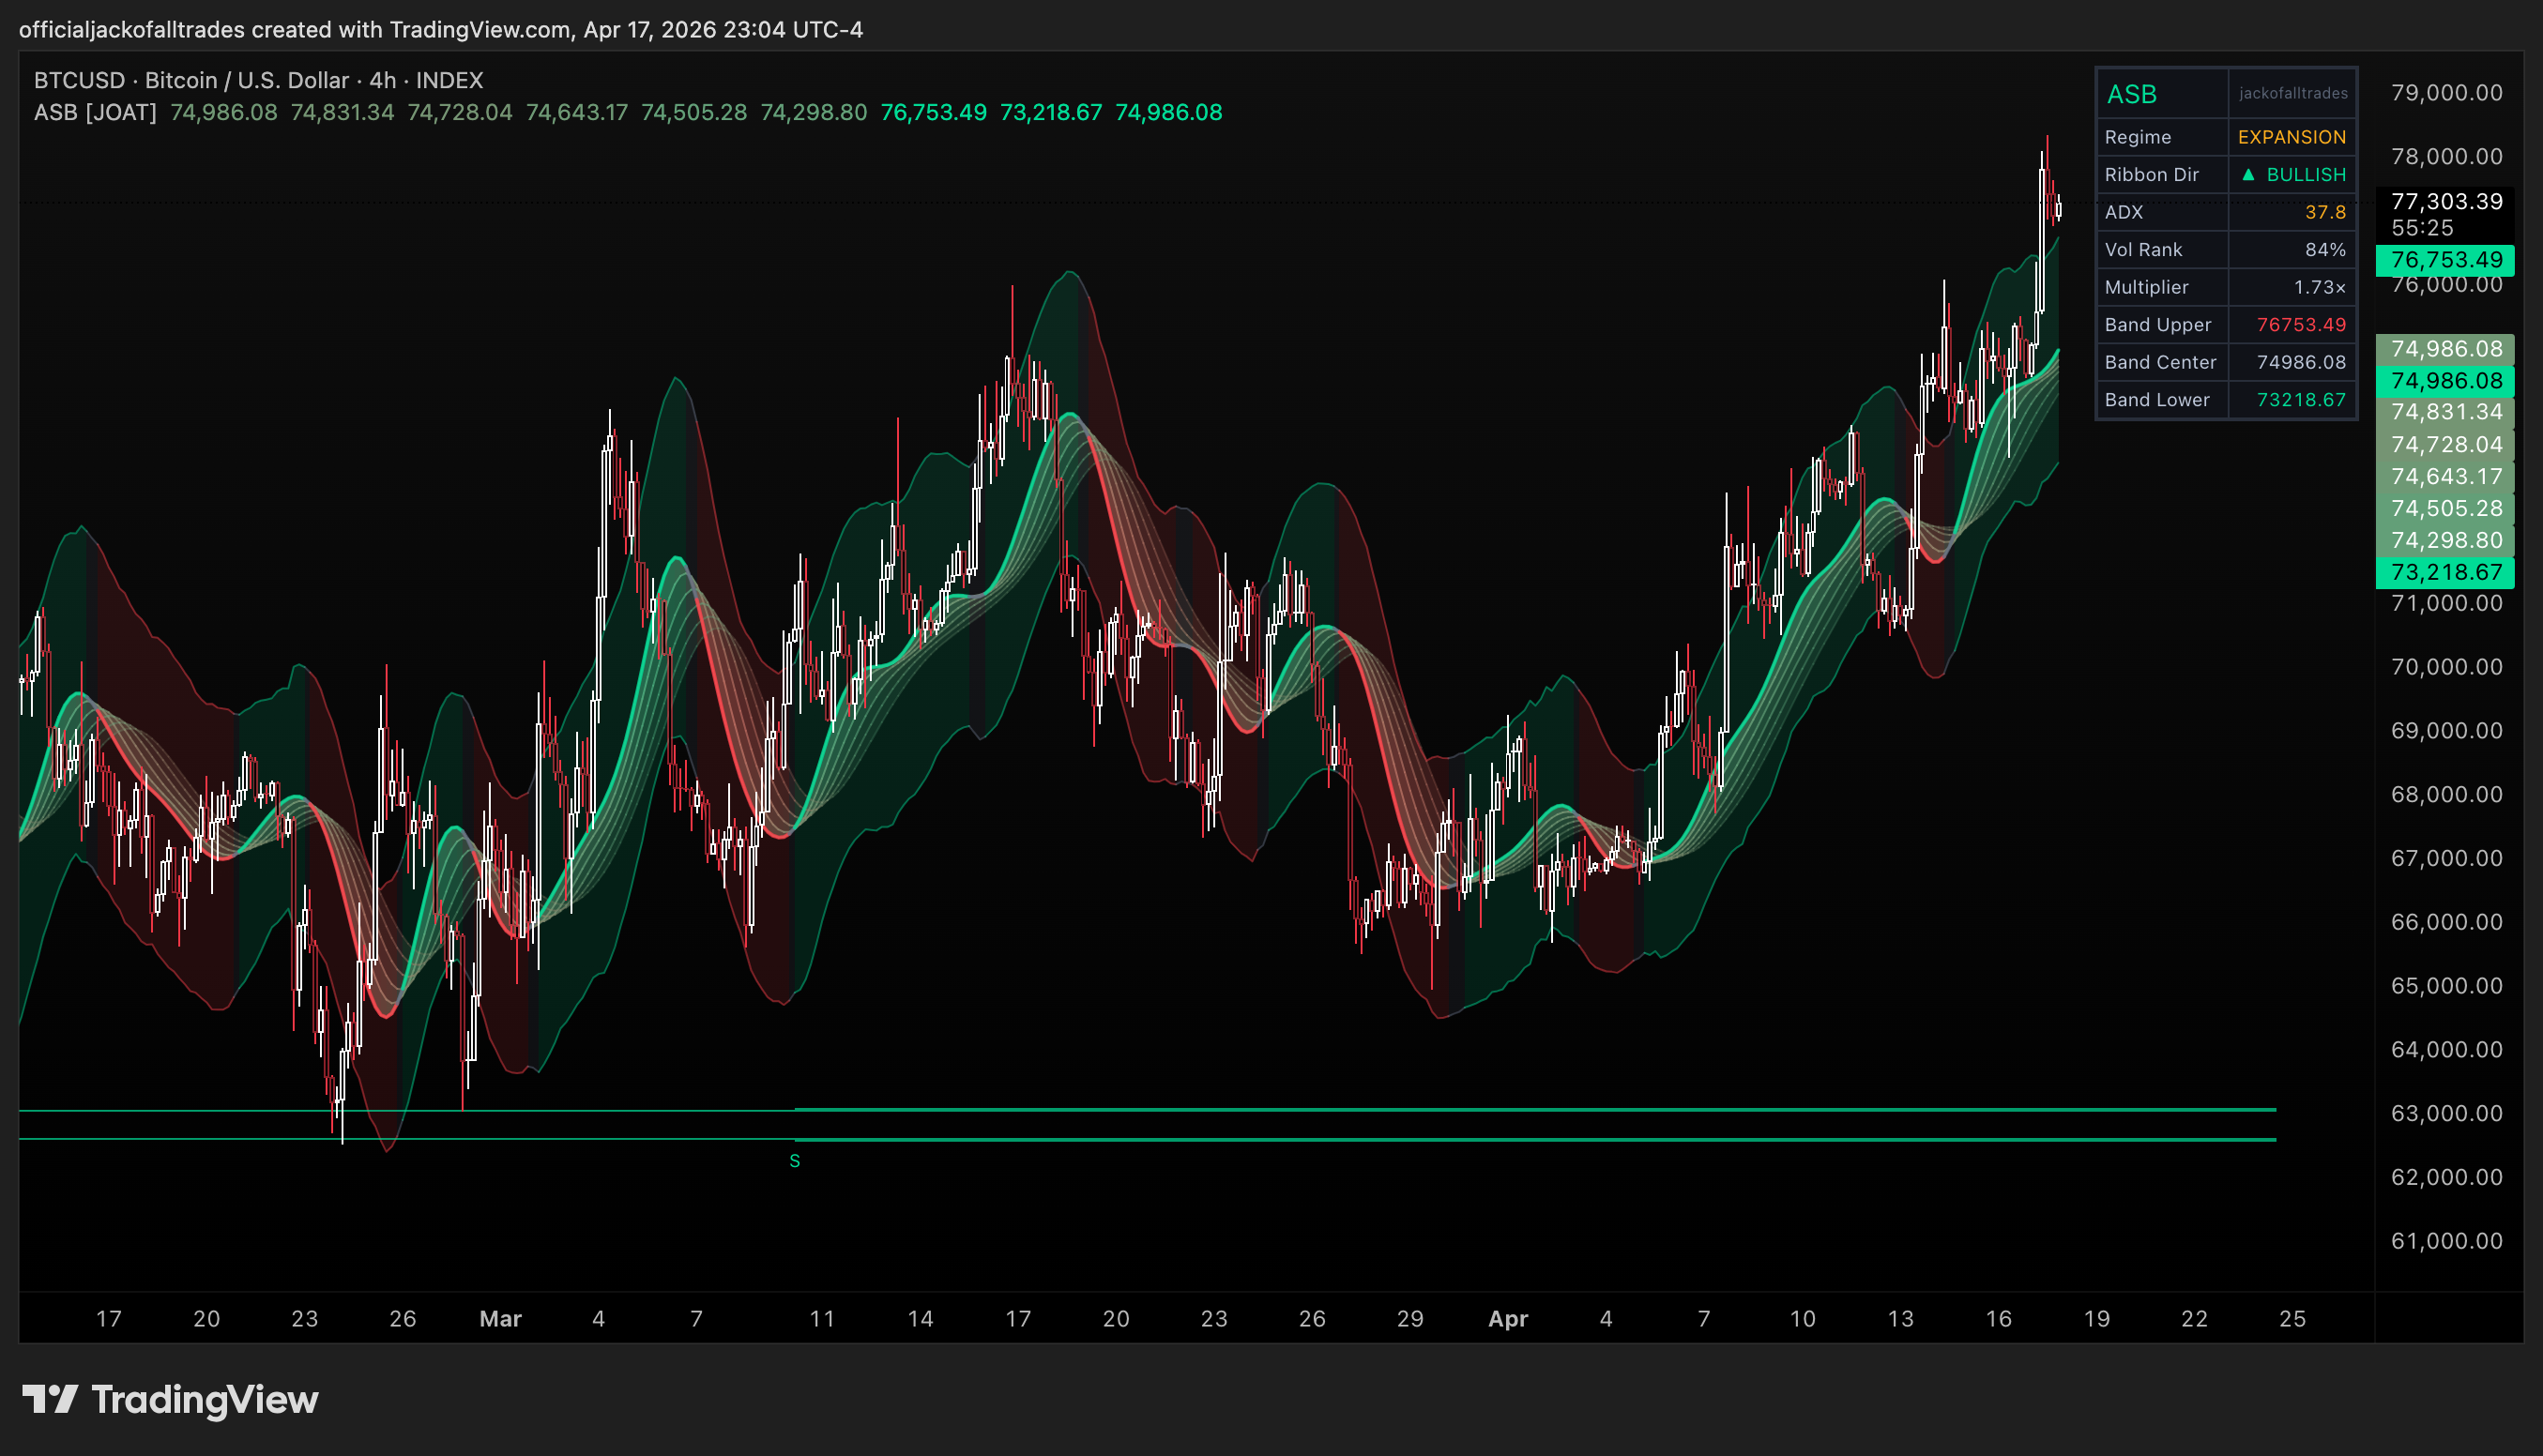Click the current price label 77,303.39
2543x1456 pixels.
click(x=2447, y=201)
